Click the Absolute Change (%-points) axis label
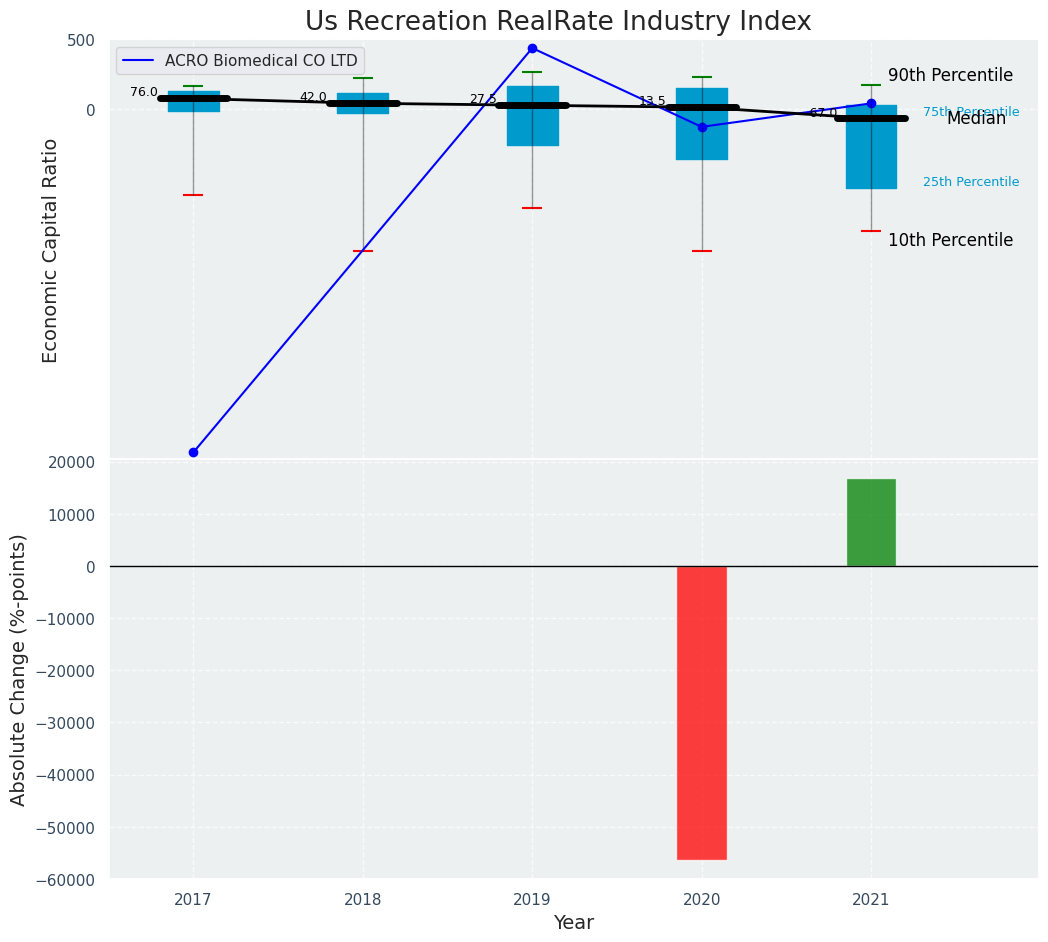This screenshot has height=942, width=1048. click(19, 669)
